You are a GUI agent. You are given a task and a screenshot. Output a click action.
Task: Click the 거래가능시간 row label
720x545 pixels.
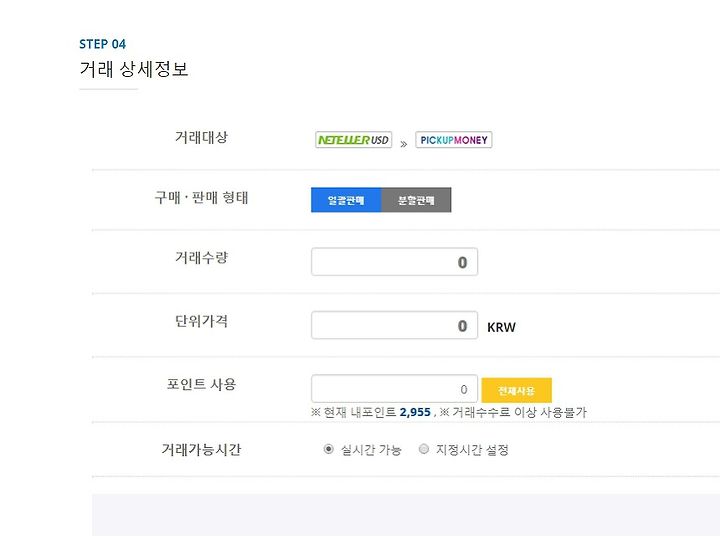[201, 449]
